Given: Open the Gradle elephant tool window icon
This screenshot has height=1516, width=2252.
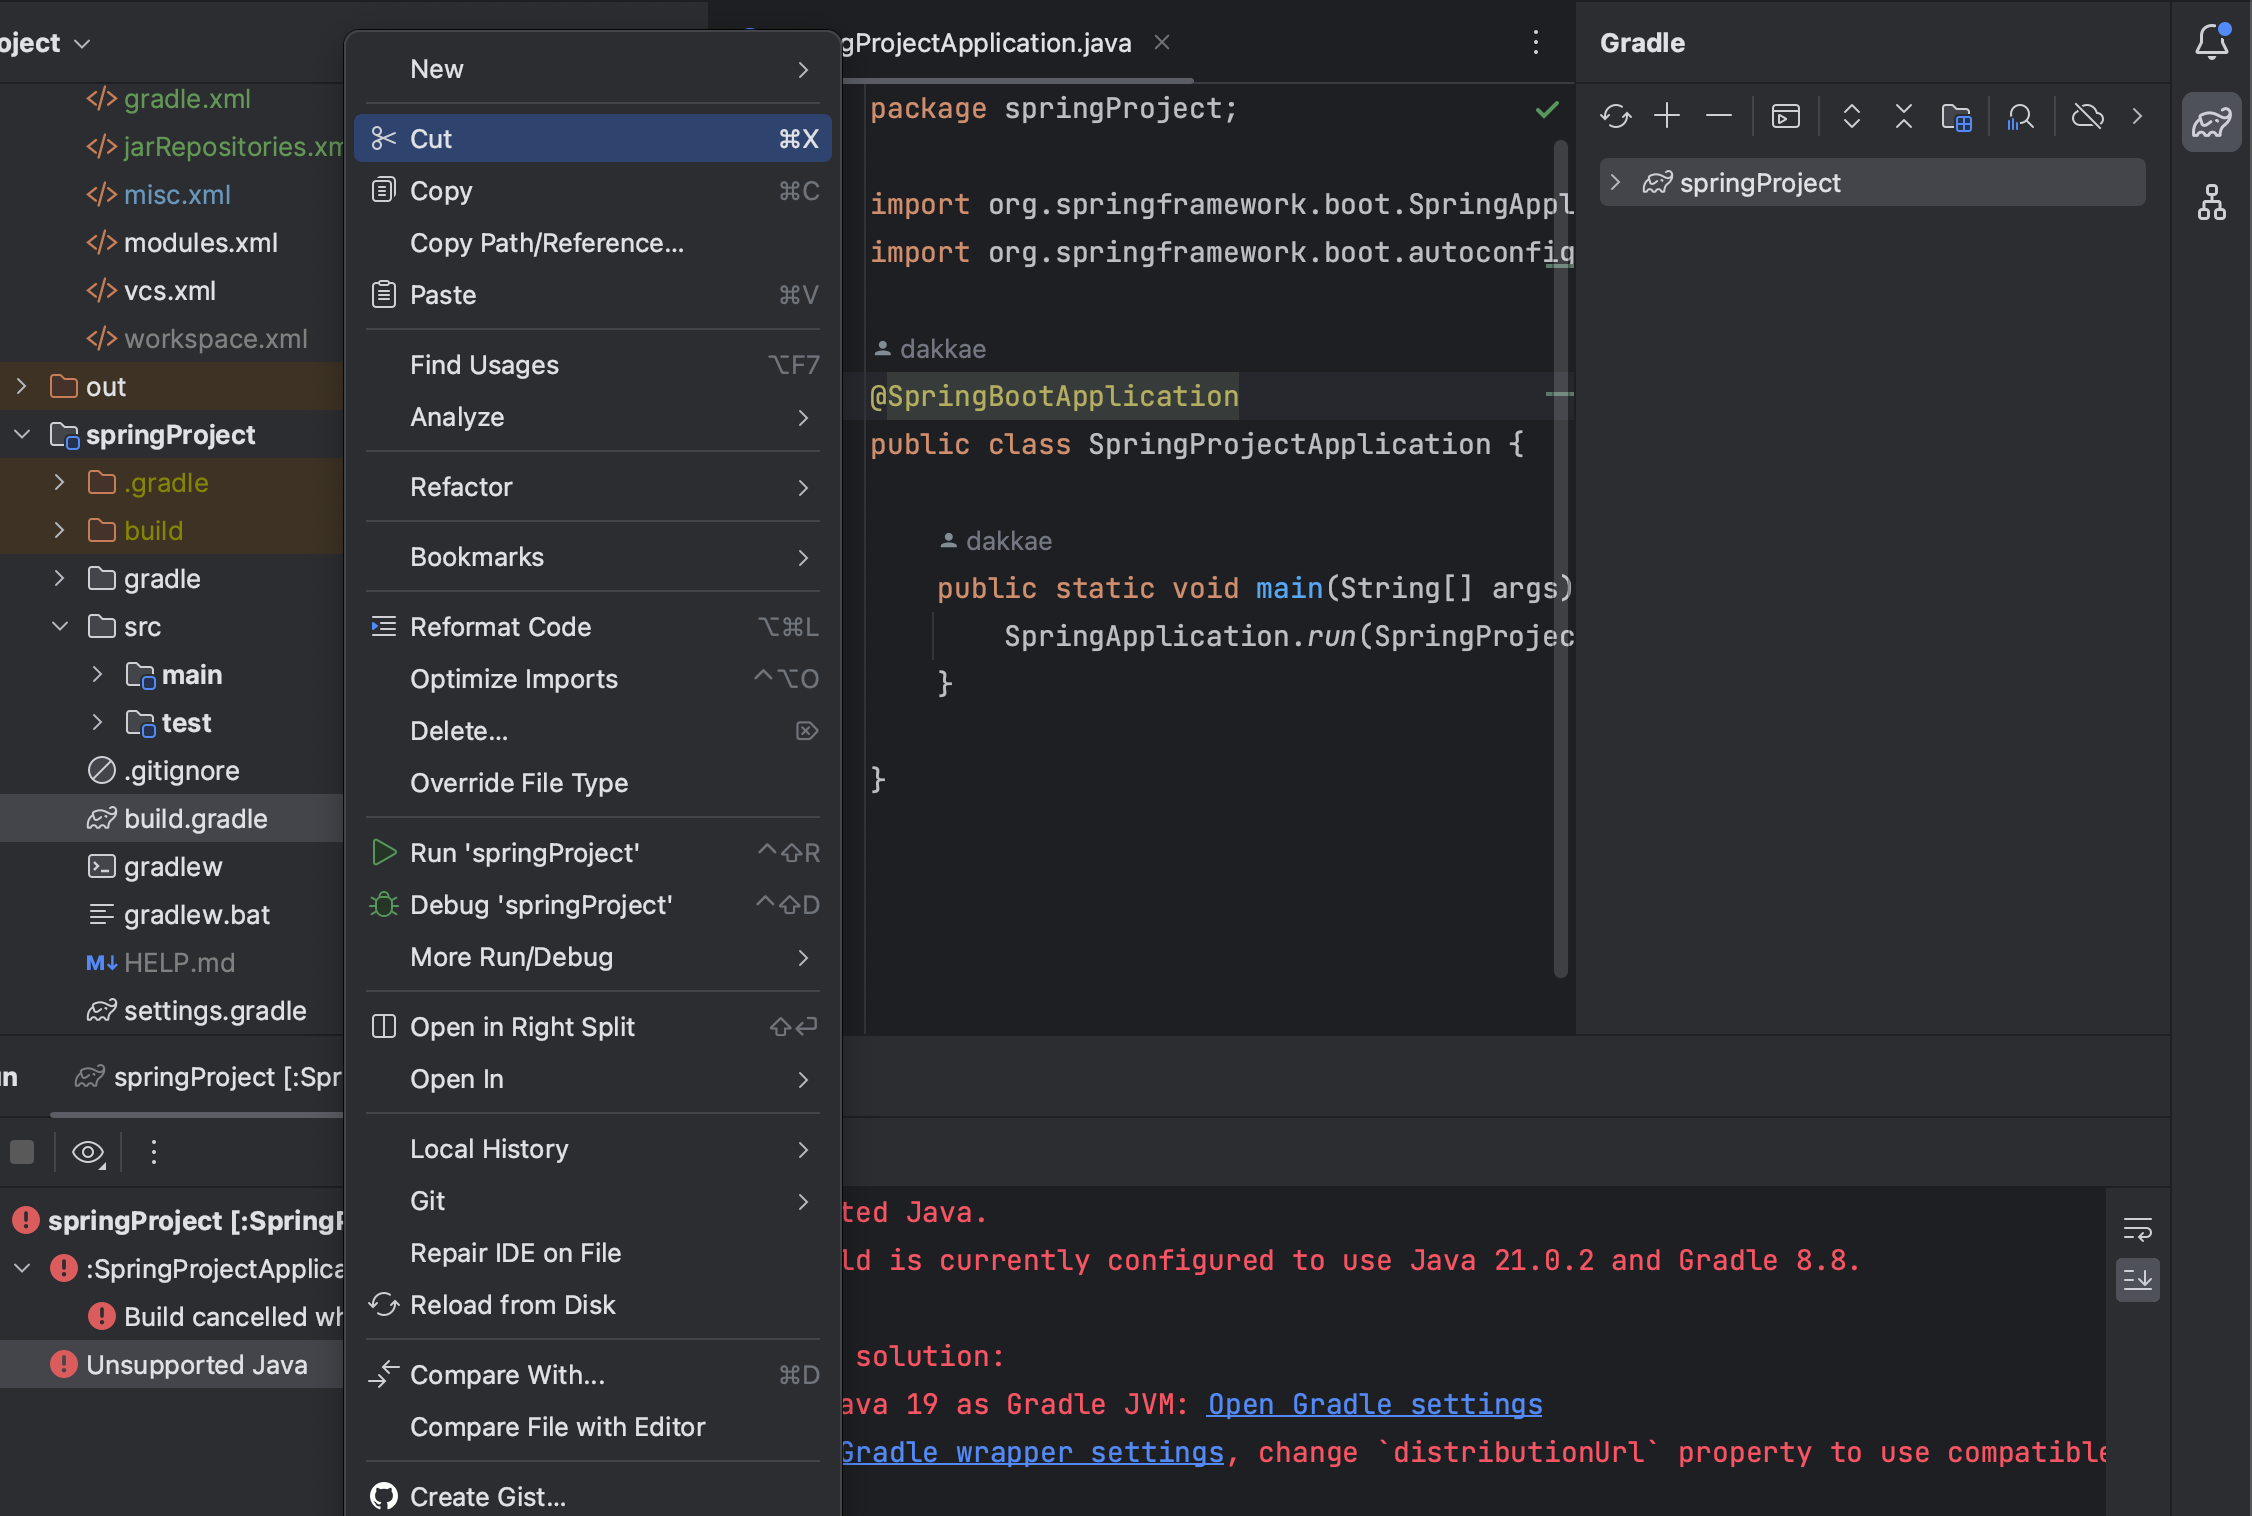Looking at the screenshot, I should (2211, 123).
